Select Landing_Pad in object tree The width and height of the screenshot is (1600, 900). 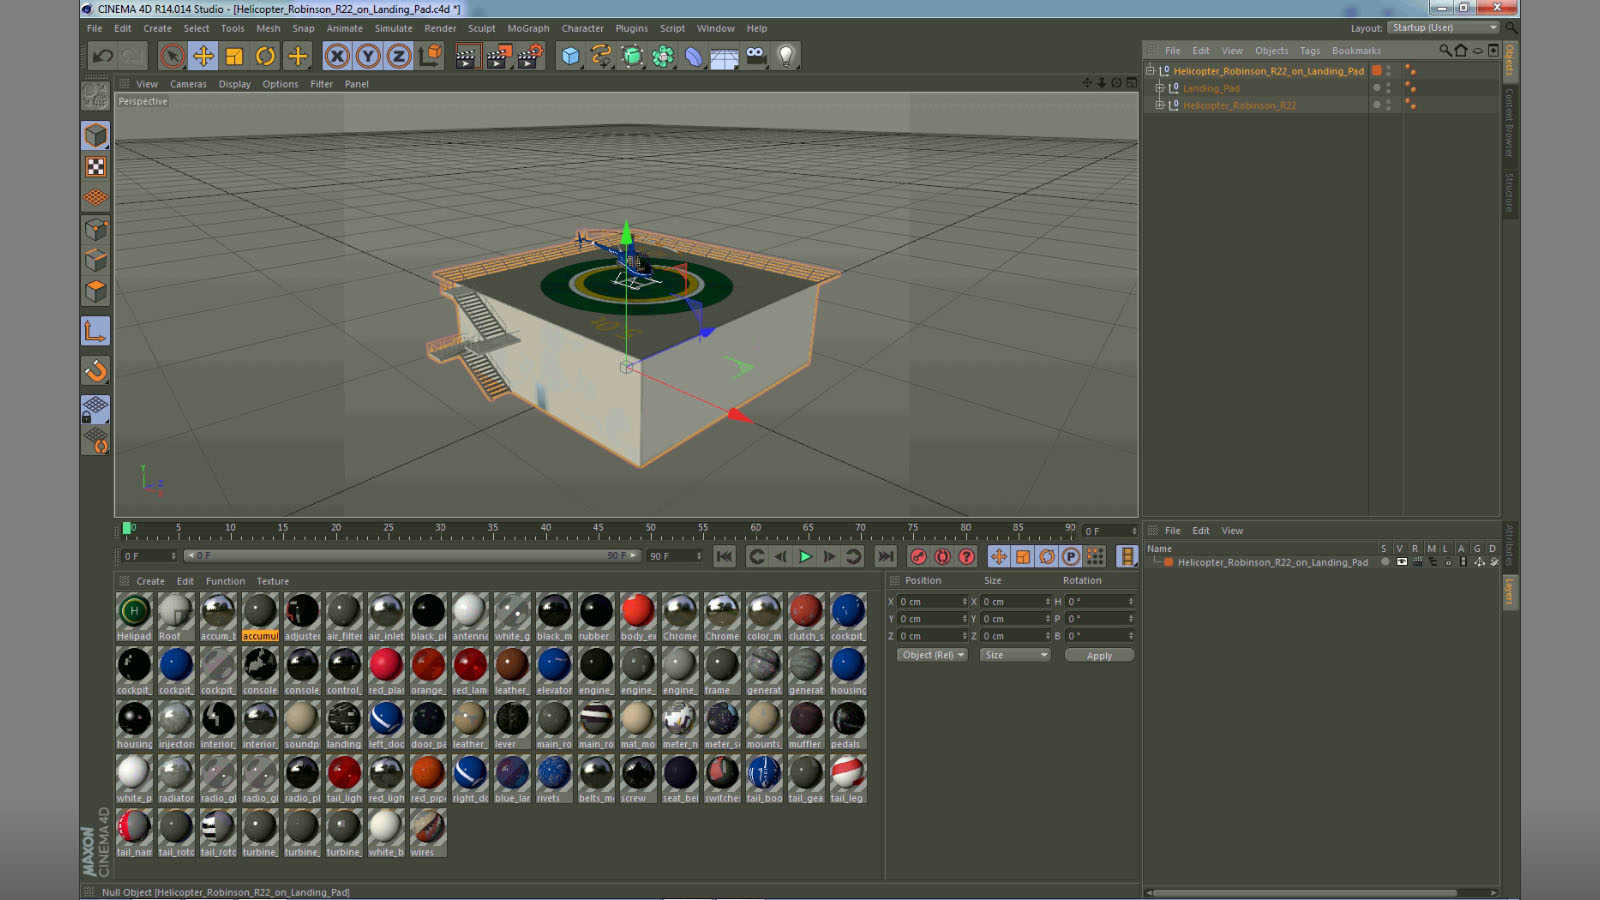(x=1211, y=88)
